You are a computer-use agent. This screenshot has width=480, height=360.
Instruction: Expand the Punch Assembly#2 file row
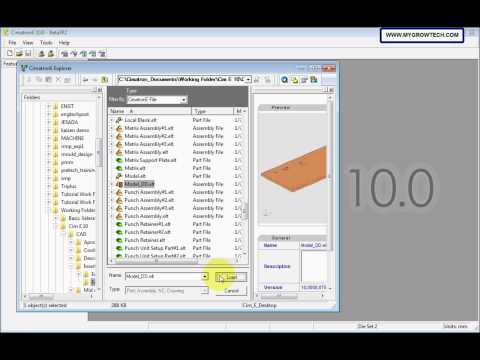point(112,200)
